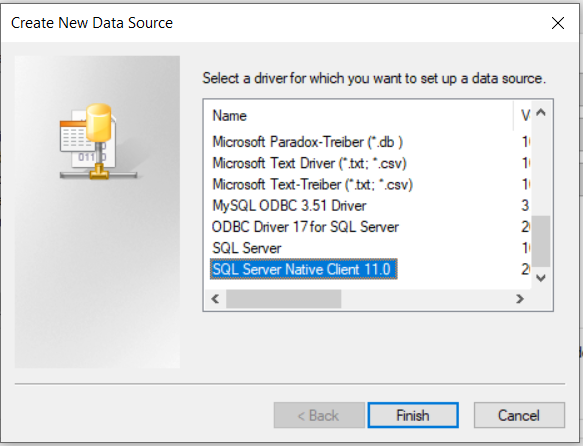Select Microsoft Text Driver (*.txt; *.csv)
The image size is (583, 446).
pyautogui.click(x=309, y=163)
